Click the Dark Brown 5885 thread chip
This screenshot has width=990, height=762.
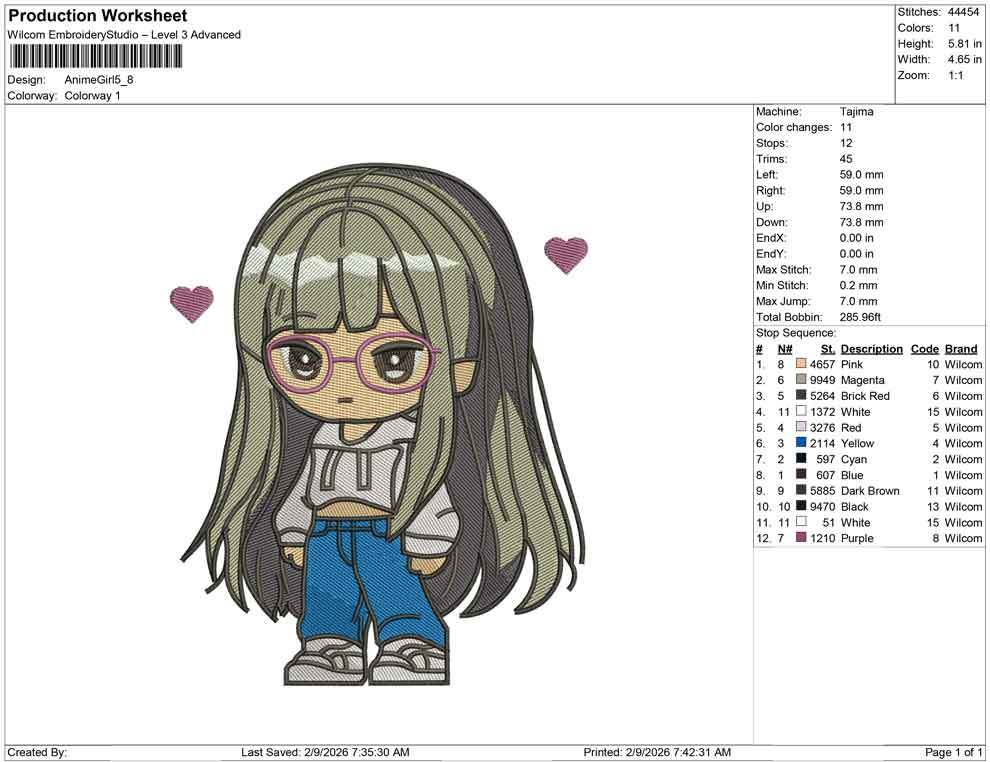pos(800,491)
